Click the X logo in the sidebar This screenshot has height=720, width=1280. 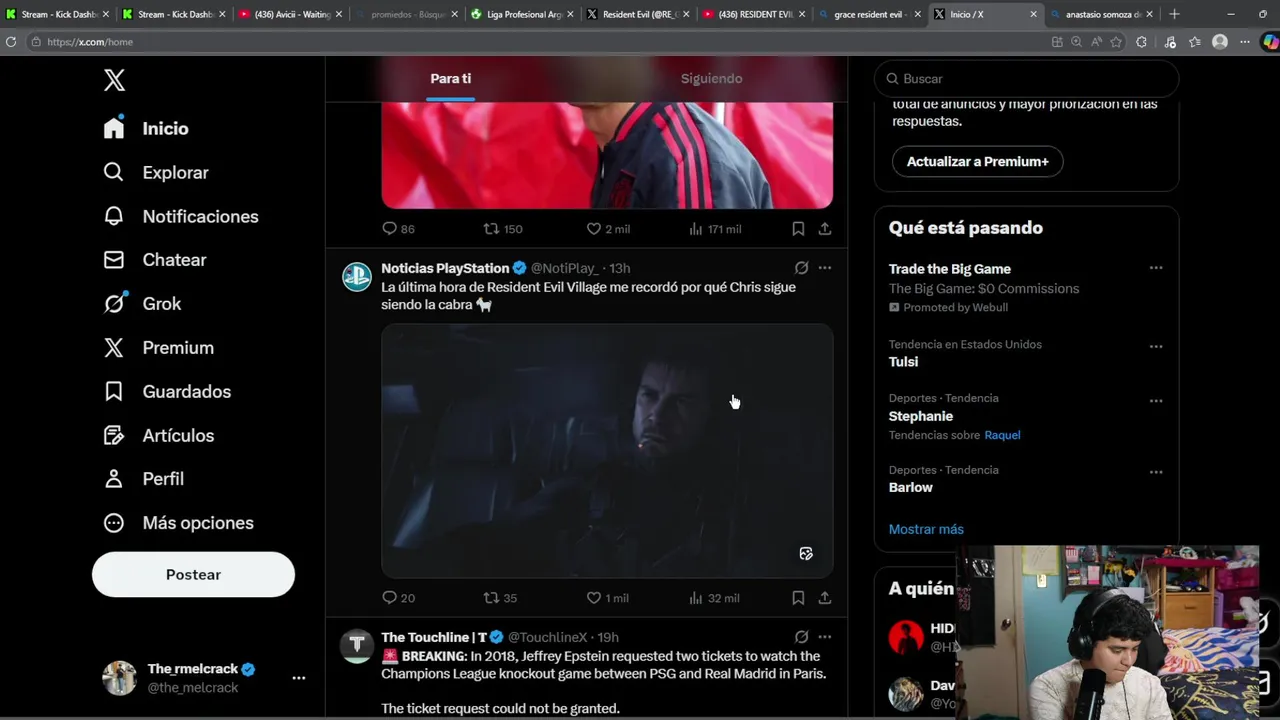click(115, 80)
